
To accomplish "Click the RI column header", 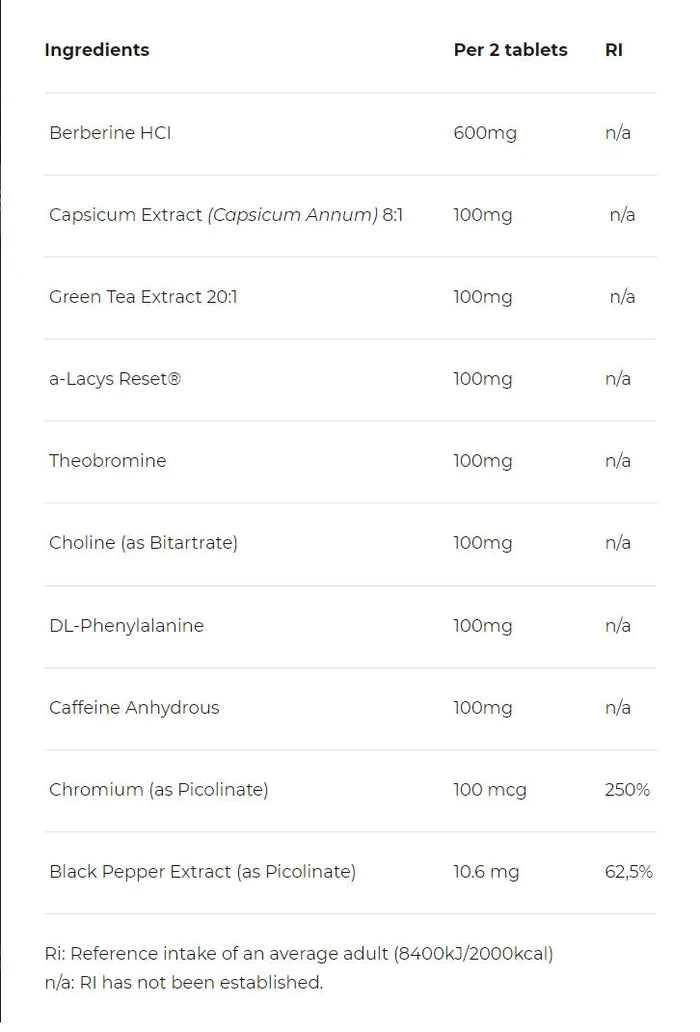I will [614, 50].
